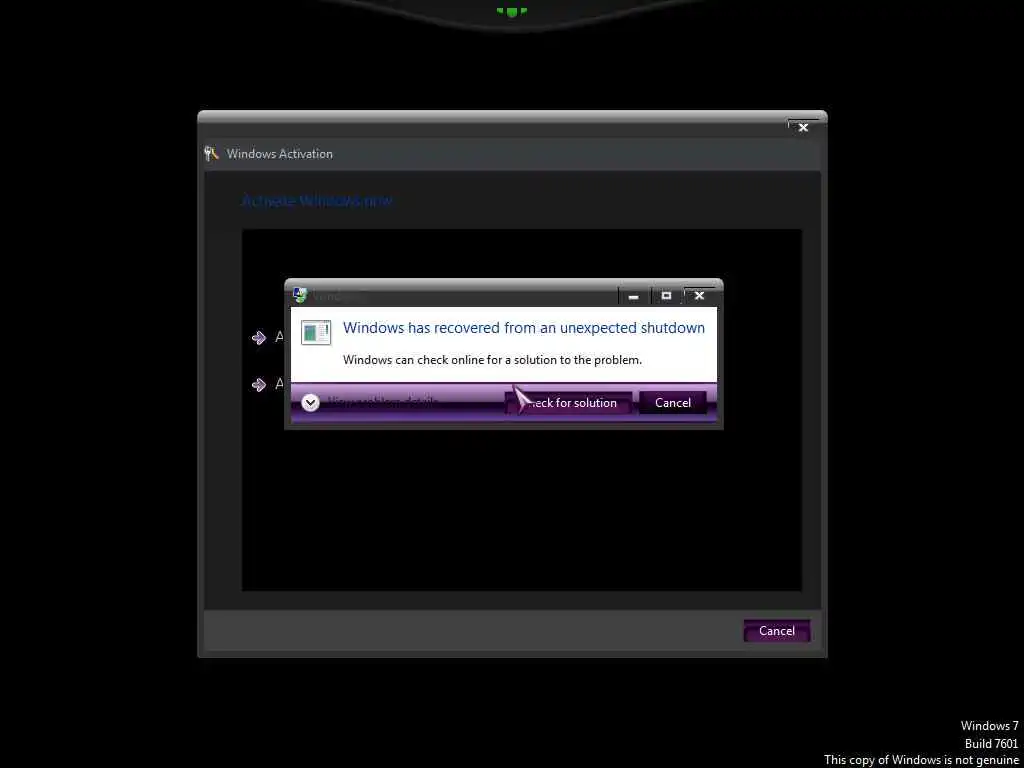Cancel the unexpected shutdown dialog
This screenshot has height=768, width=1024.
point(673,403)
